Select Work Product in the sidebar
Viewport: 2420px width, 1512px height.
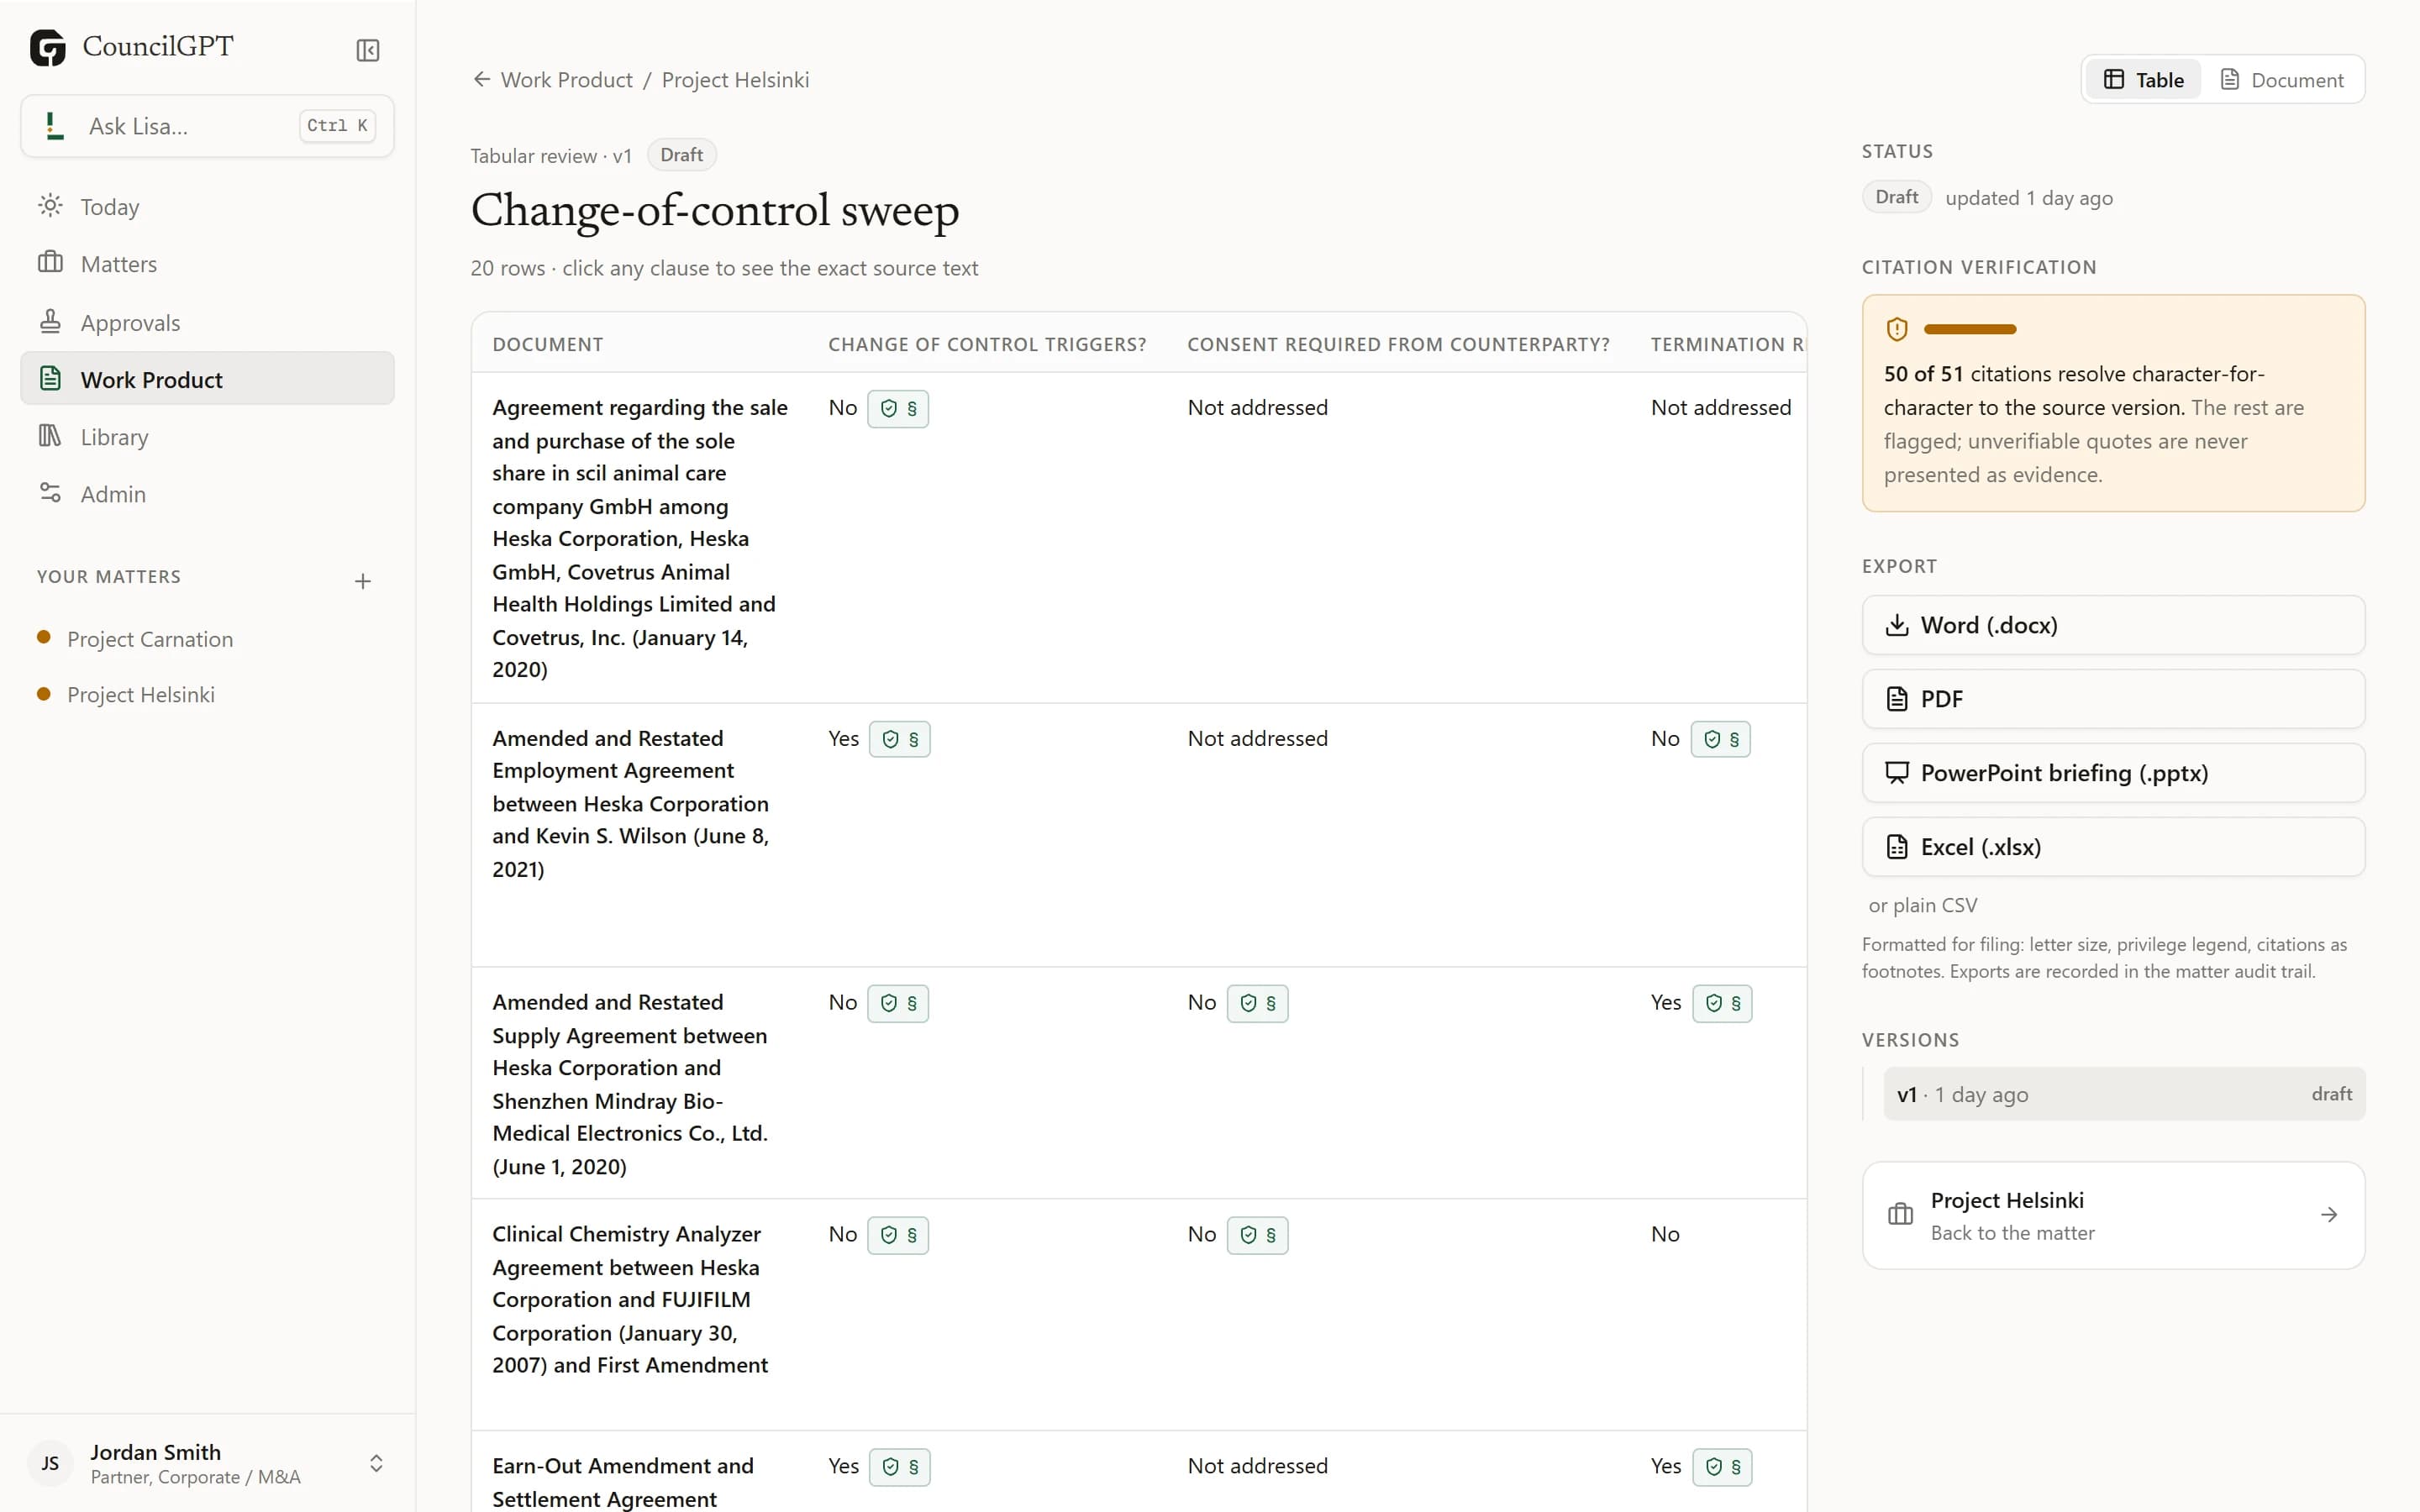click(x=207, y=379)
